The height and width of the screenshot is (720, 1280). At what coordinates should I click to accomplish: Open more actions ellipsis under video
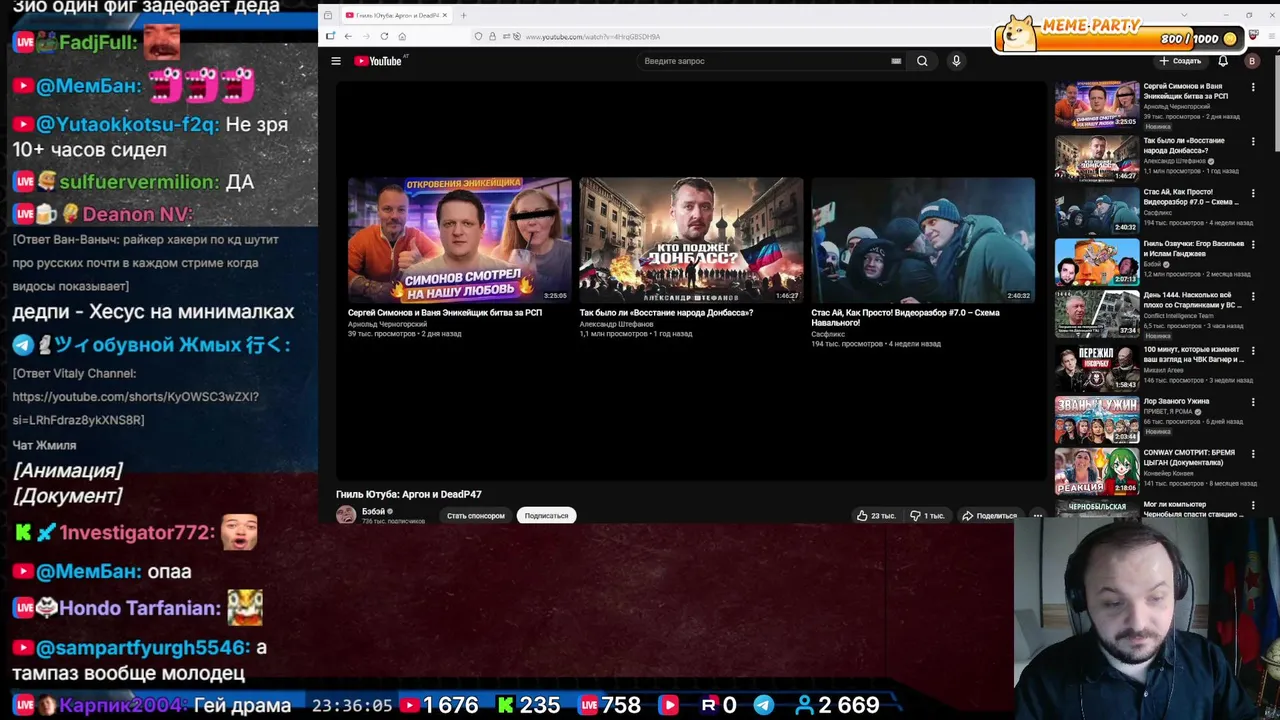coord(1037,516)
